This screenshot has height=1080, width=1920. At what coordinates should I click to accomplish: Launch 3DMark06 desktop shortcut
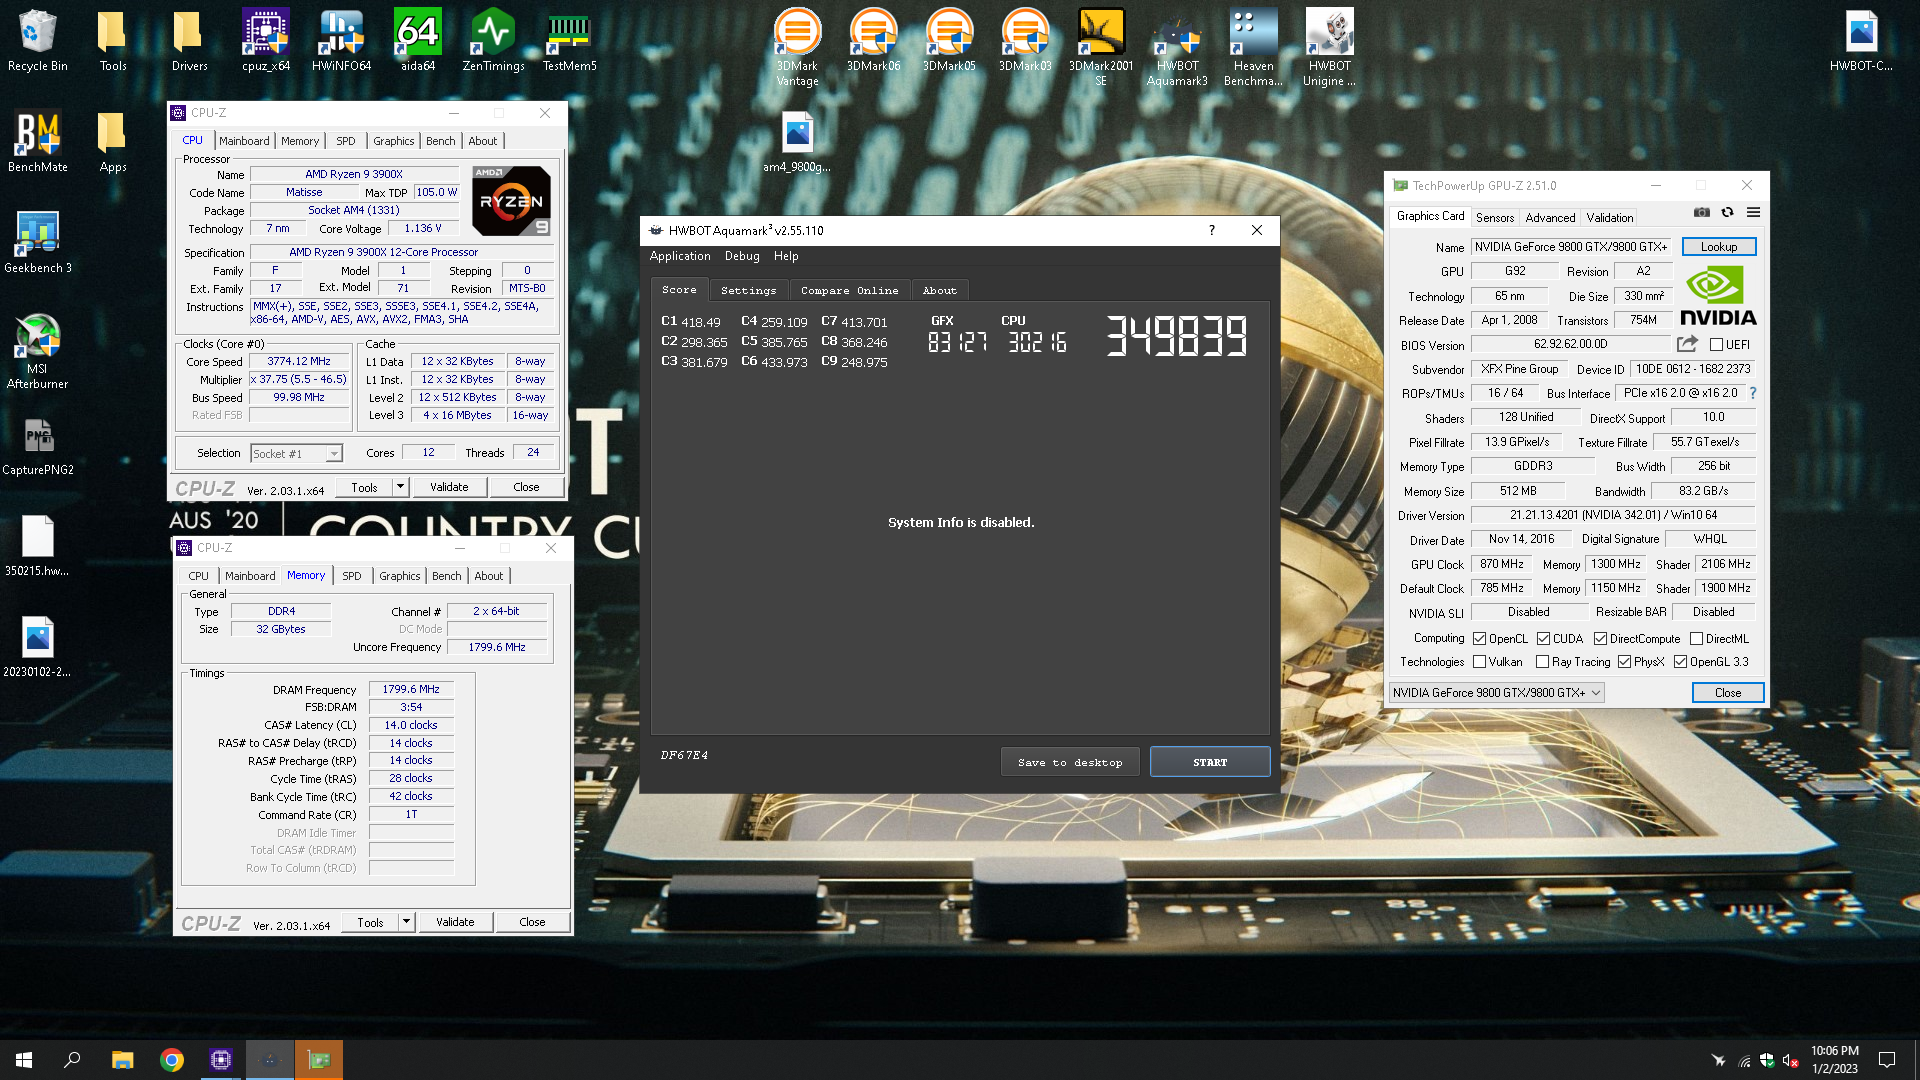tap(873, 41)
